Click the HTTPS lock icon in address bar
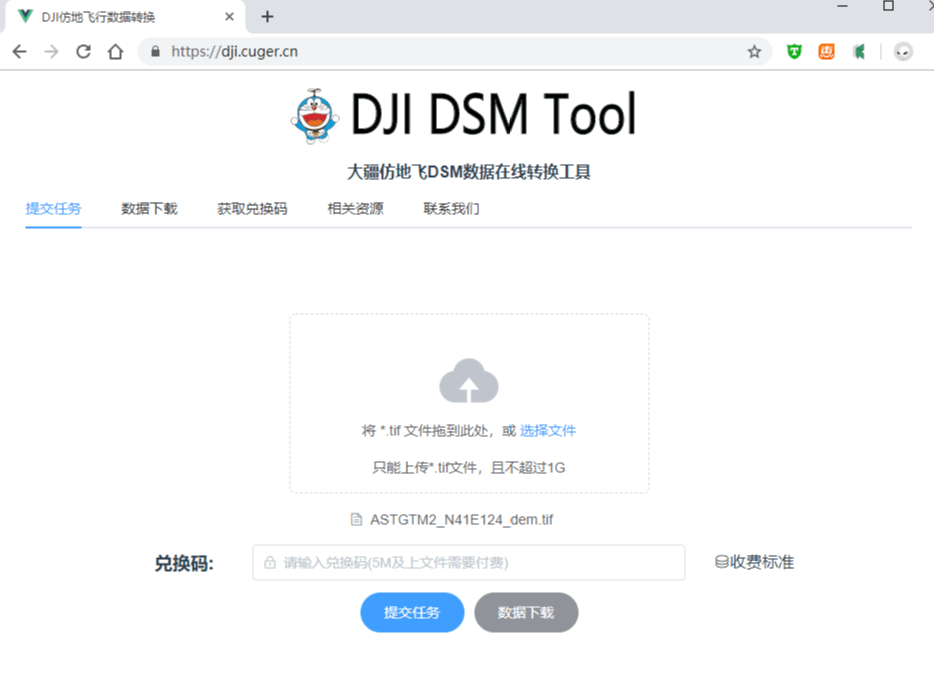 (x=155, y=51)
